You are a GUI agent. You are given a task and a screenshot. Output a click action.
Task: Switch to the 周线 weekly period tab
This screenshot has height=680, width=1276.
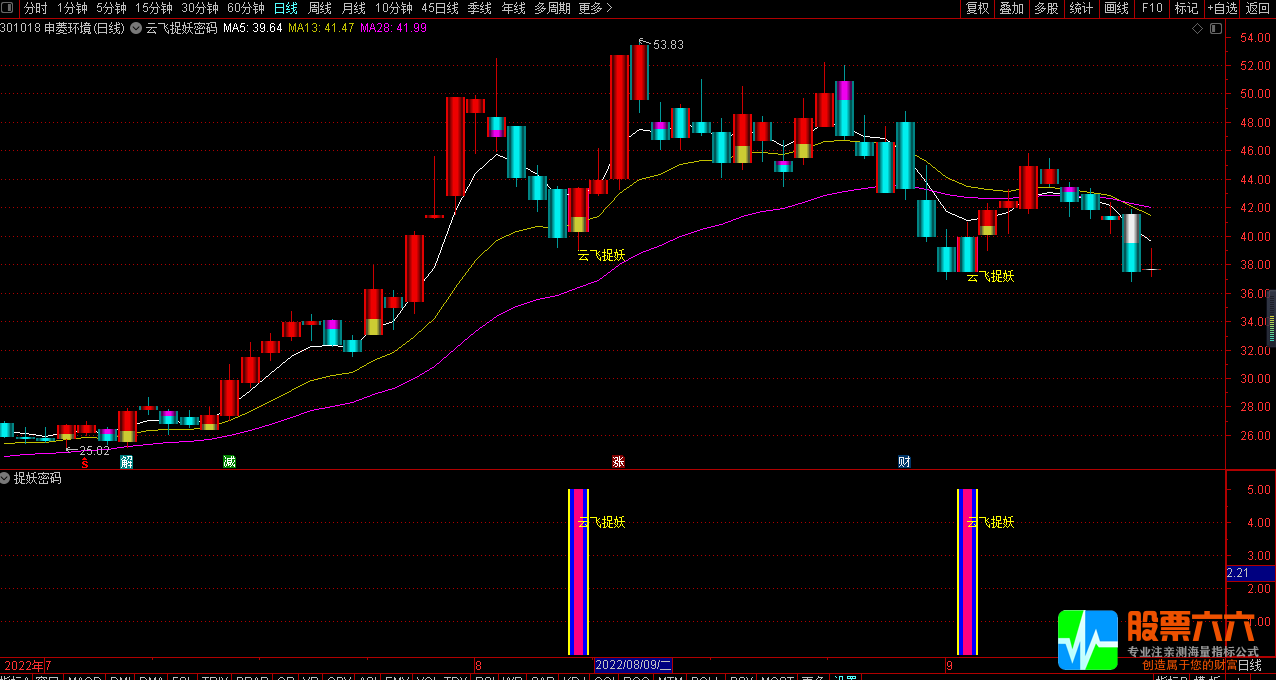point(319,8)
